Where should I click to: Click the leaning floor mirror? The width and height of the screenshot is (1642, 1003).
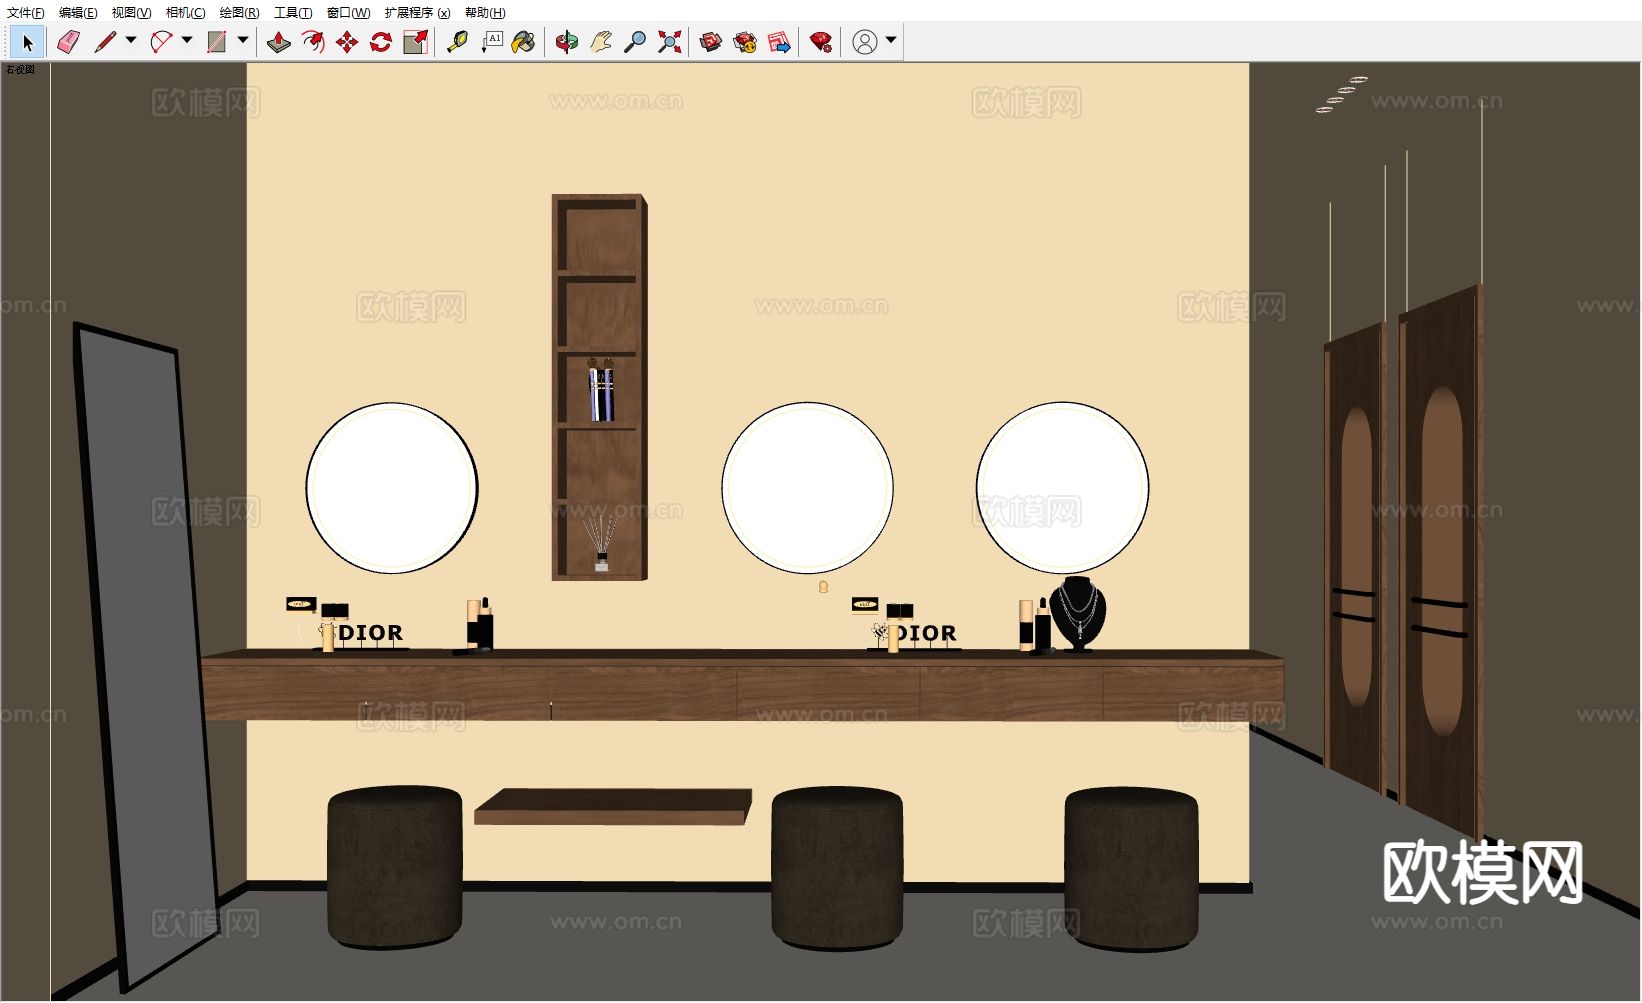click(145, 655)
